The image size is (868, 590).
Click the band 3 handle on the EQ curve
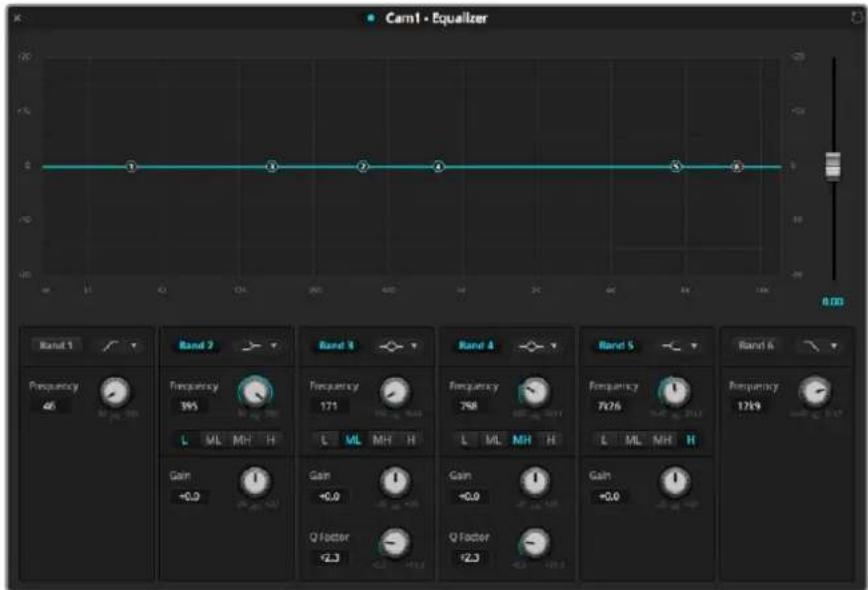[x=272, y=166]
